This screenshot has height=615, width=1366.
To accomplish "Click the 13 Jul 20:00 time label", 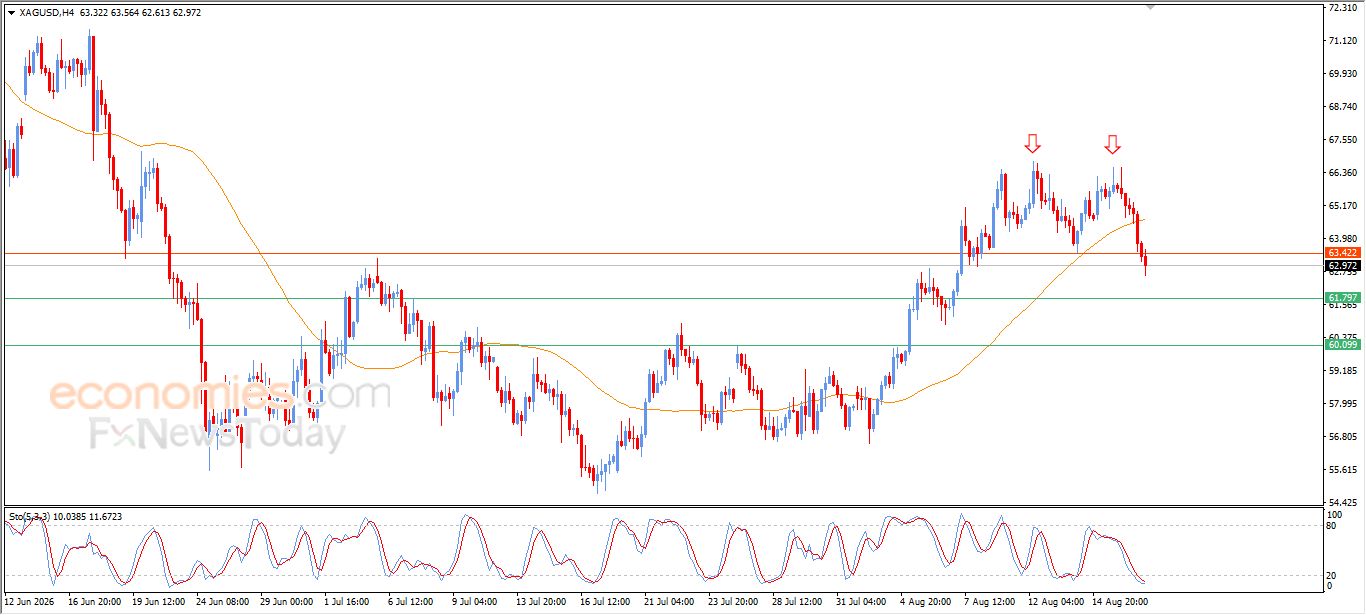I will (541, 603).
